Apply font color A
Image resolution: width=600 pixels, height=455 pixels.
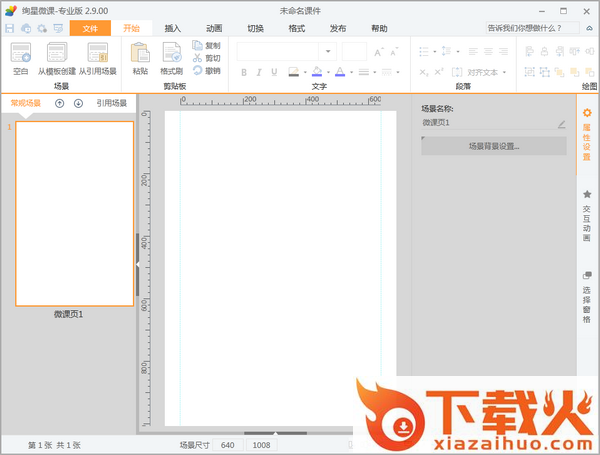[340, 72]
